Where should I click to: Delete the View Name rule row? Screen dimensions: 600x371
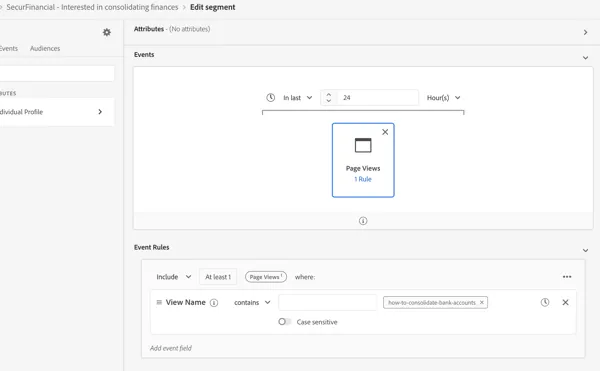[x=565, y=302]
